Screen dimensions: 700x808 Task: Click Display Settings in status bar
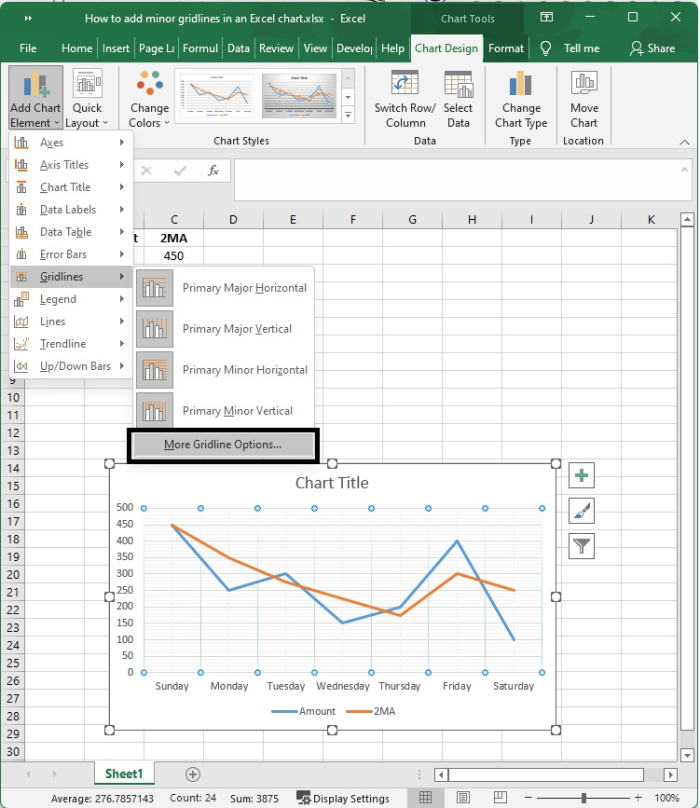pyautogui.click(x=343, y=798)
